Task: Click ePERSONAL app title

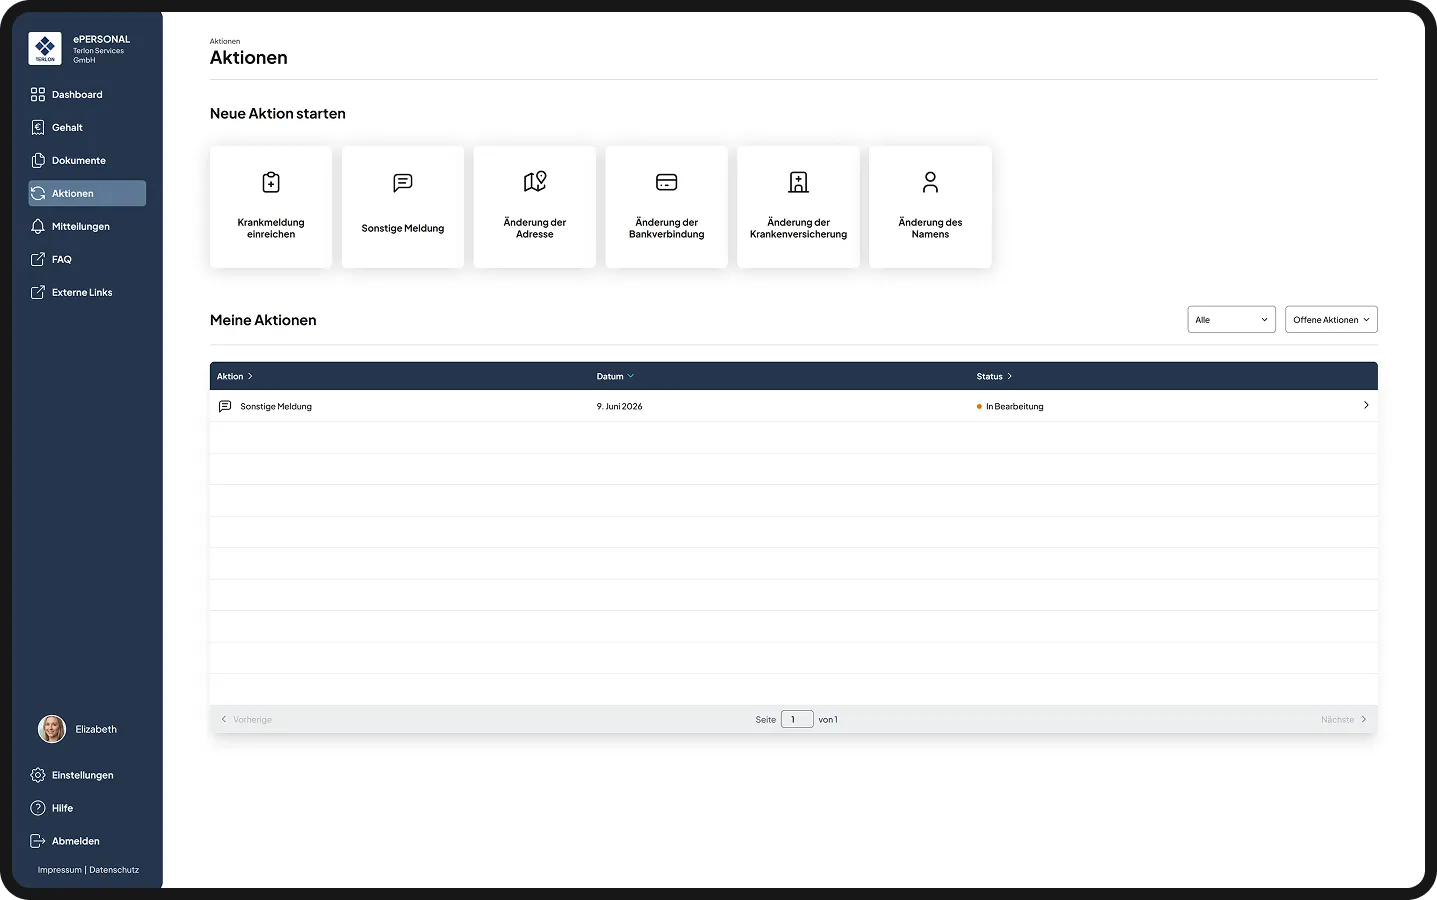Action: point(101,39)
